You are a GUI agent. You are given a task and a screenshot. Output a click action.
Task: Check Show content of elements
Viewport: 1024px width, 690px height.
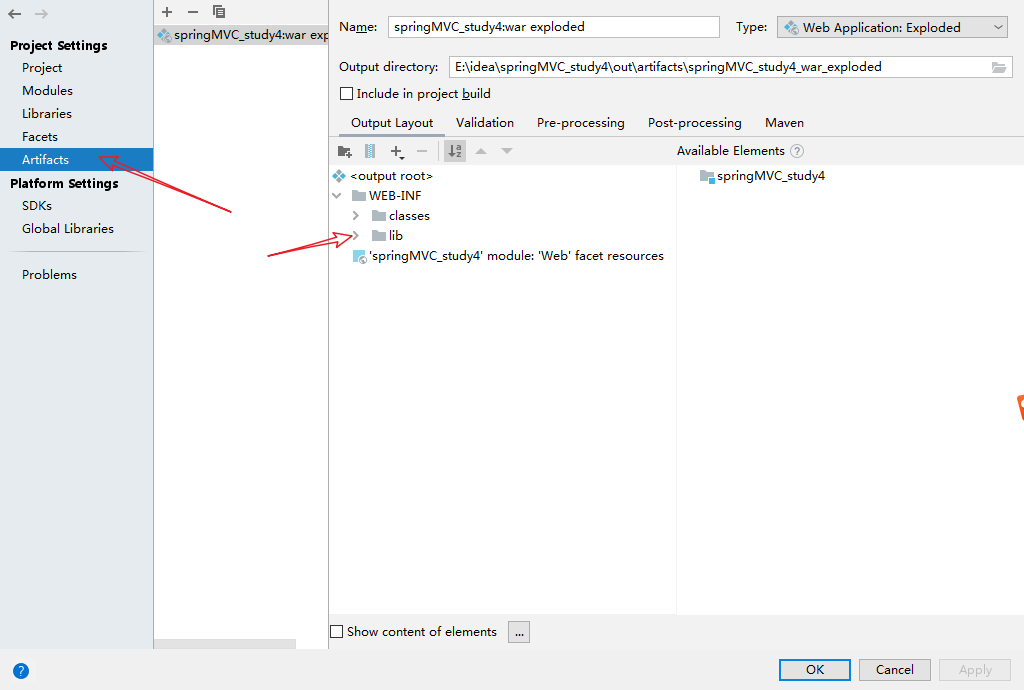point(337,631)
